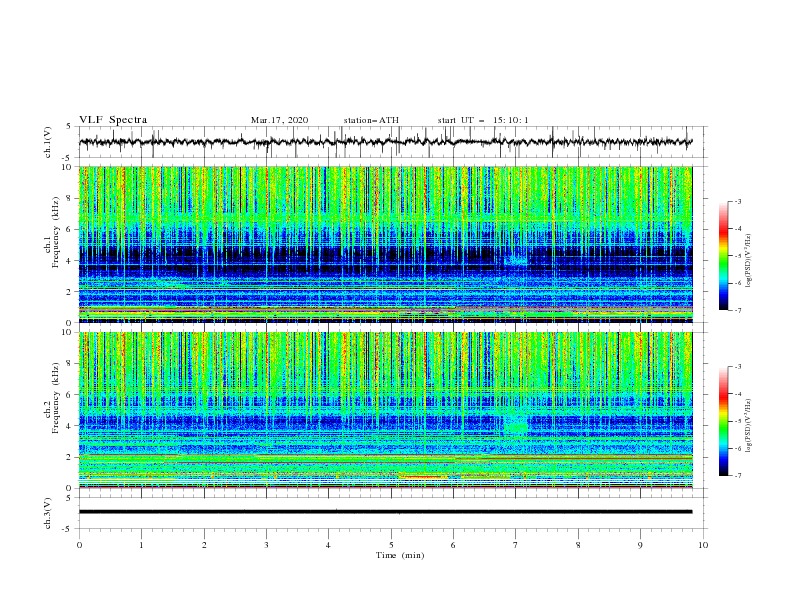This screenshot has width=792, height=612.
Task: Click inside the ch.1 spectrogram panel
Action: (385, 244)
